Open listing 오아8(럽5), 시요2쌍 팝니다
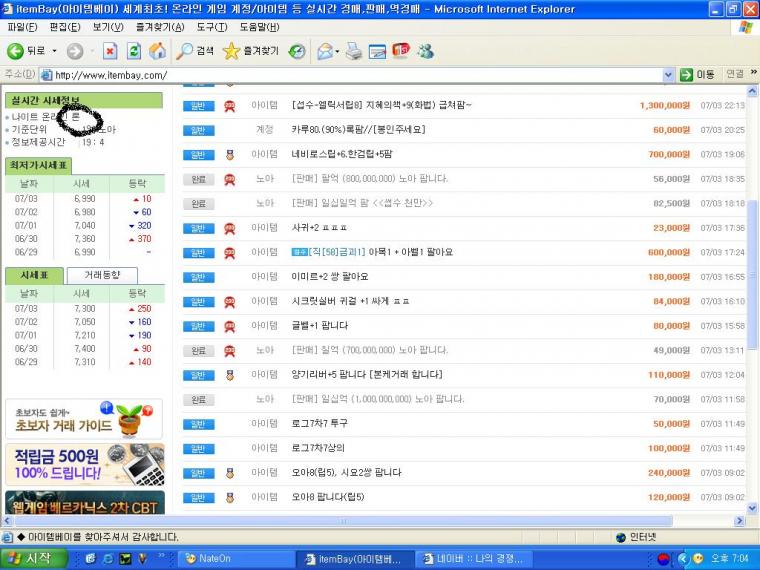The height and width of the screenshot is (570, 760). (x=346, y=472)
